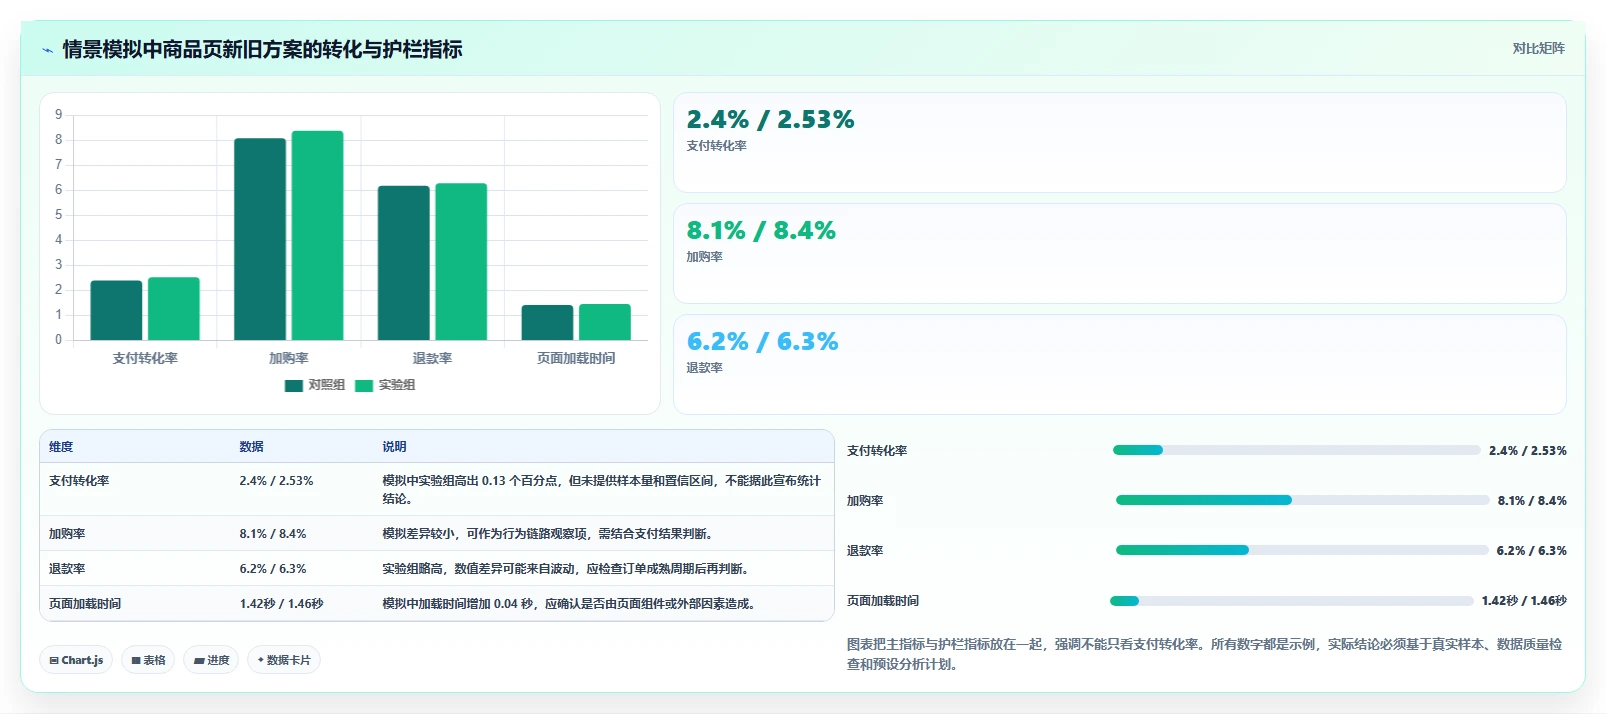Toggle the 对照组 legend item
Screen dimensions: 1606x714
point(315,385)
